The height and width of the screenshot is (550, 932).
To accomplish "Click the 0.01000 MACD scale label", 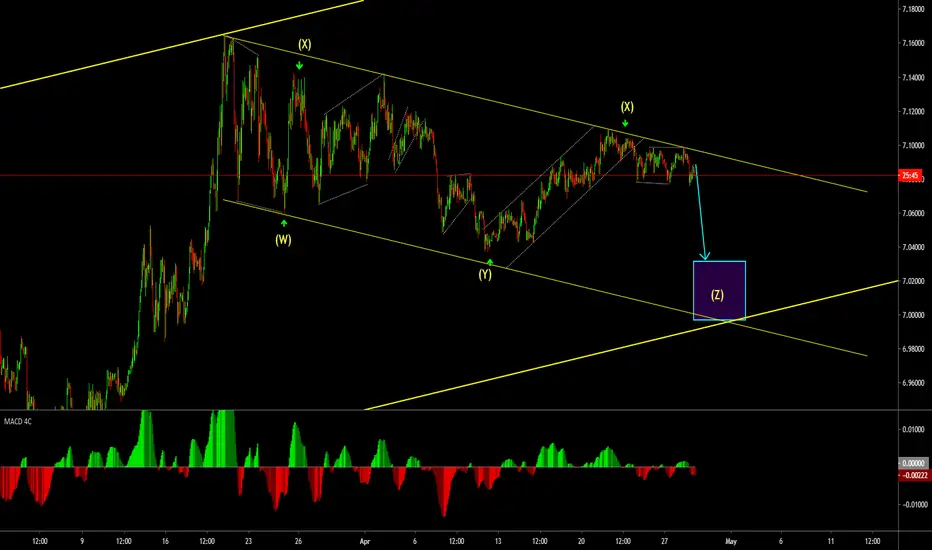I will tap(914, 429).
